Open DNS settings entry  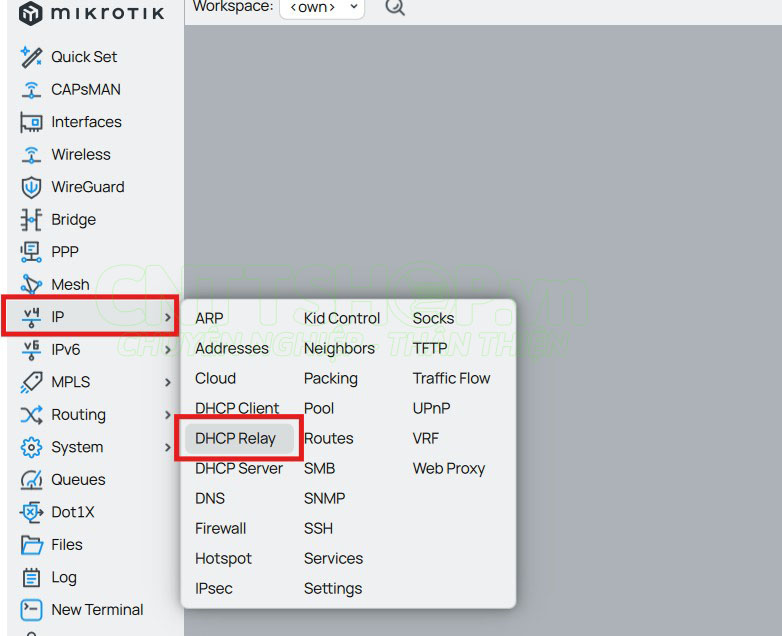(210, 498)
